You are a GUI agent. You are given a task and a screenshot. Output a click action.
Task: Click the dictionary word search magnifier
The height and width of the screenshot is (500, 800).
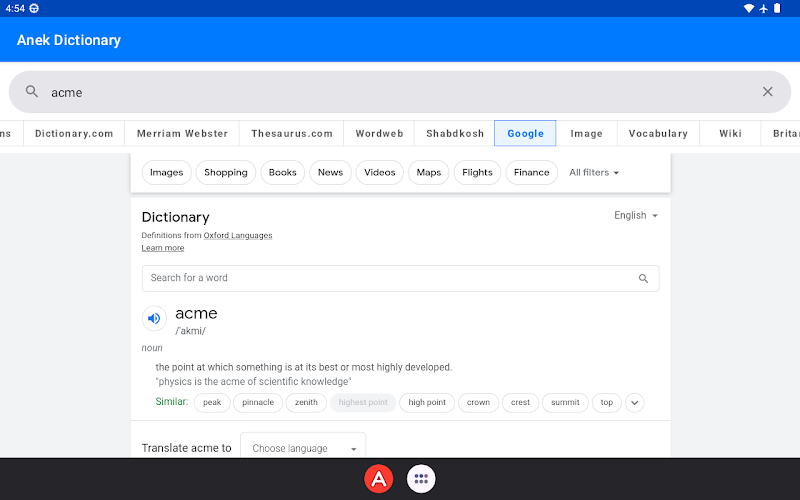(643, 278)
